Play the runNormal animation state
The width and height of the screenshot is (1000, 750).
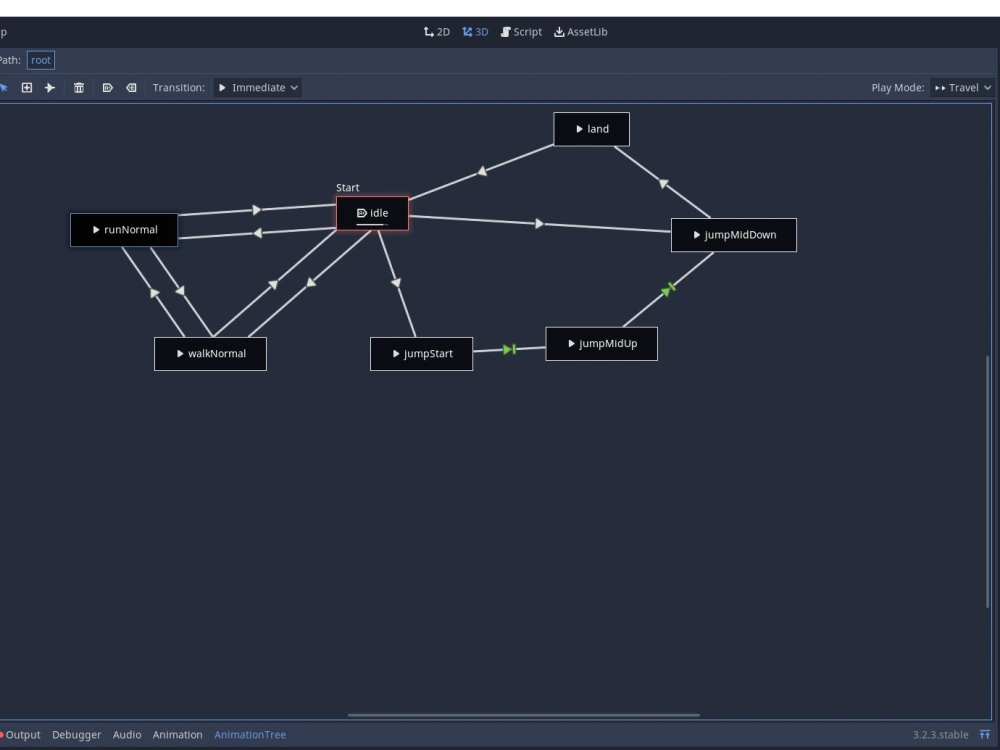96,229
